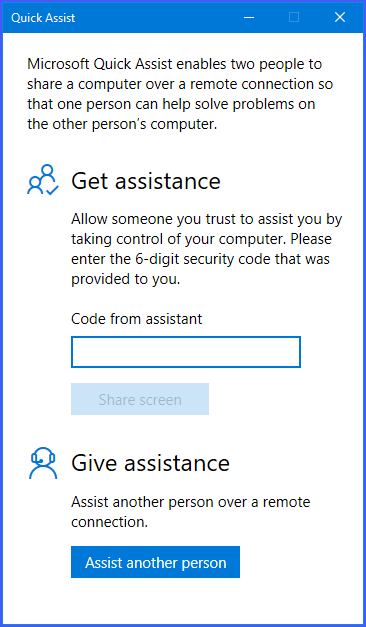This screenshot has height=627, width=366.
Task: Click the Assist another person over remote connection text
Action: click(191, 512)
